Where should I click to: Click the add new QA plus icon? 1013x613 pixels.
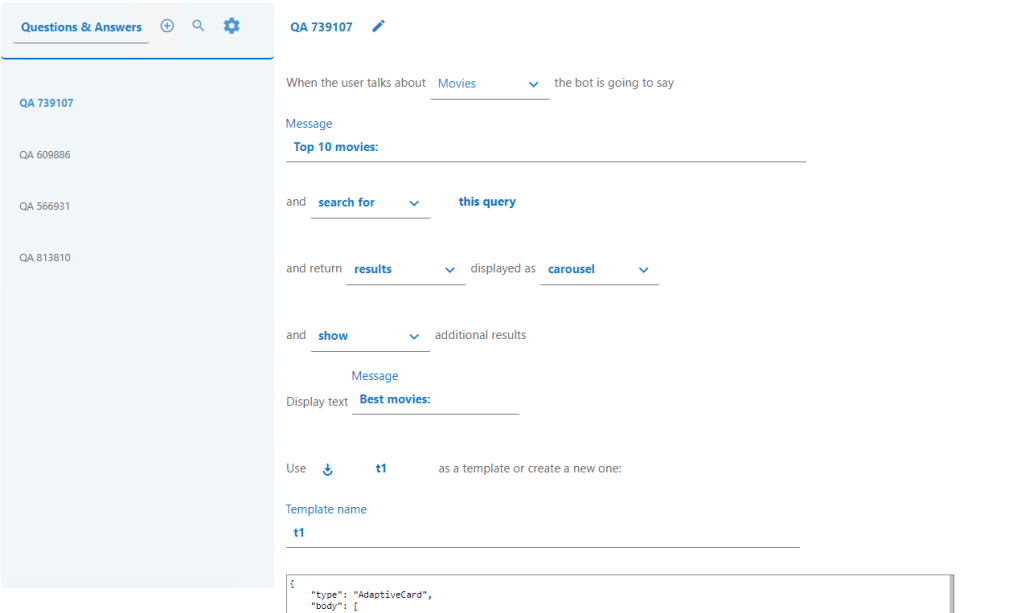coord(167,26)
